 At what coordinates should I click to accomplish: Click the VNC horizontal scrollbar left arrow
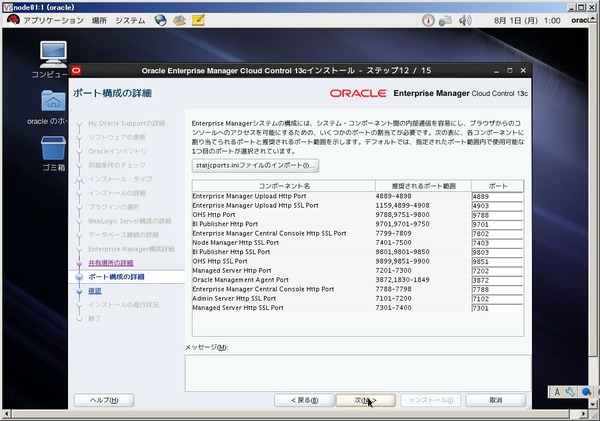tap(6, 414)
